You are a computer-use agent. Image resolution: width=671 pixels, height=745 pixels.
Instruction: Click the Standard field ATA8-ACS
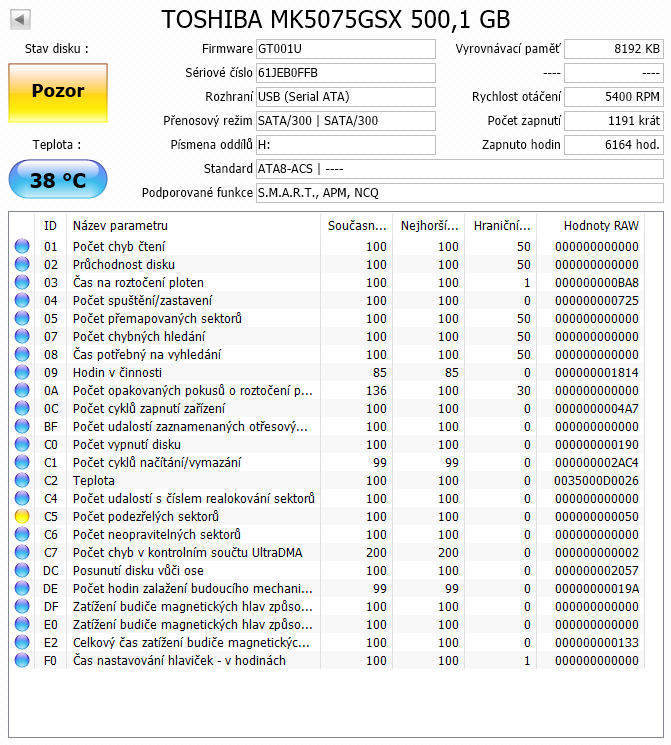tap(460, 169)
